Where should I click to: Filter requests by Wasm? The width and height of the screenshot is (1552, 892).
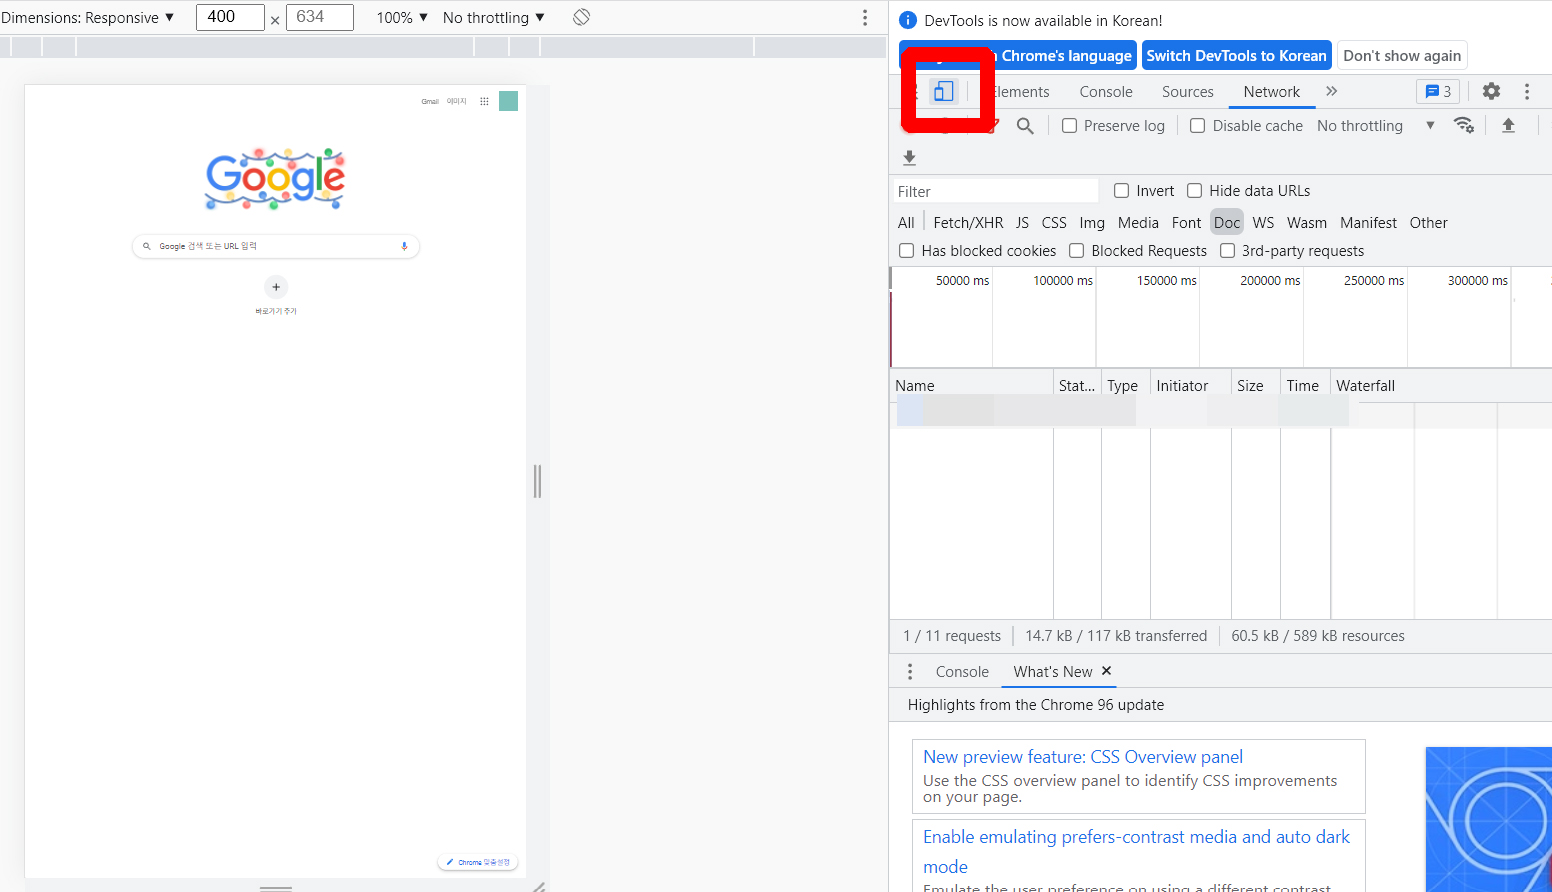tap(1307, 223)
